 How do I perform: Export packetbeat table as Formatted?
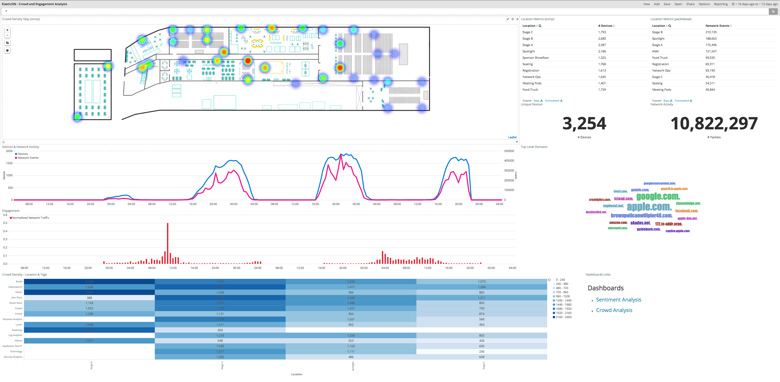point(683,100)
